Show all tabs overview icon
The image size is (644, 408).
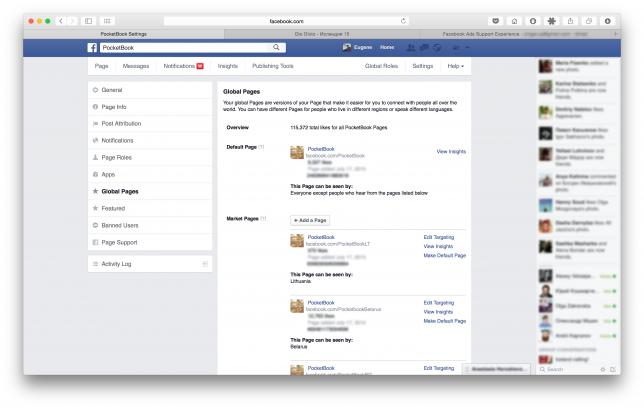point(589,21)
